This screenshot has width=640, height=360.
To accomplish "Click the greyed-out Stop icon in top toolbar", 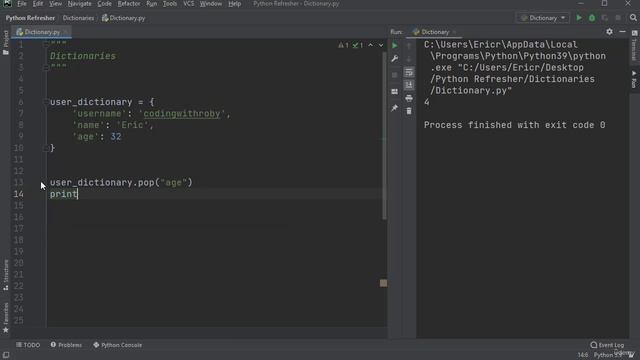I will coord(618,18).
